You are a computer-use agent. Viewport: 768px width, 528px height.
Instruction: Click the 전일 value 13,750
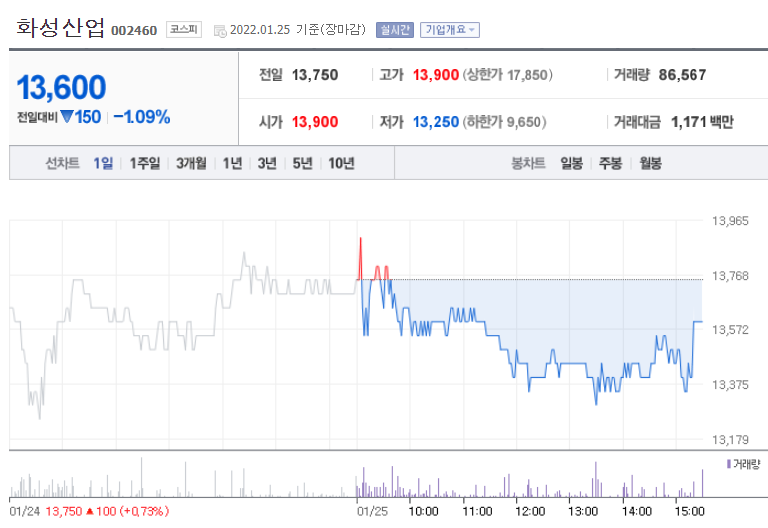click(x=315, y=75)
